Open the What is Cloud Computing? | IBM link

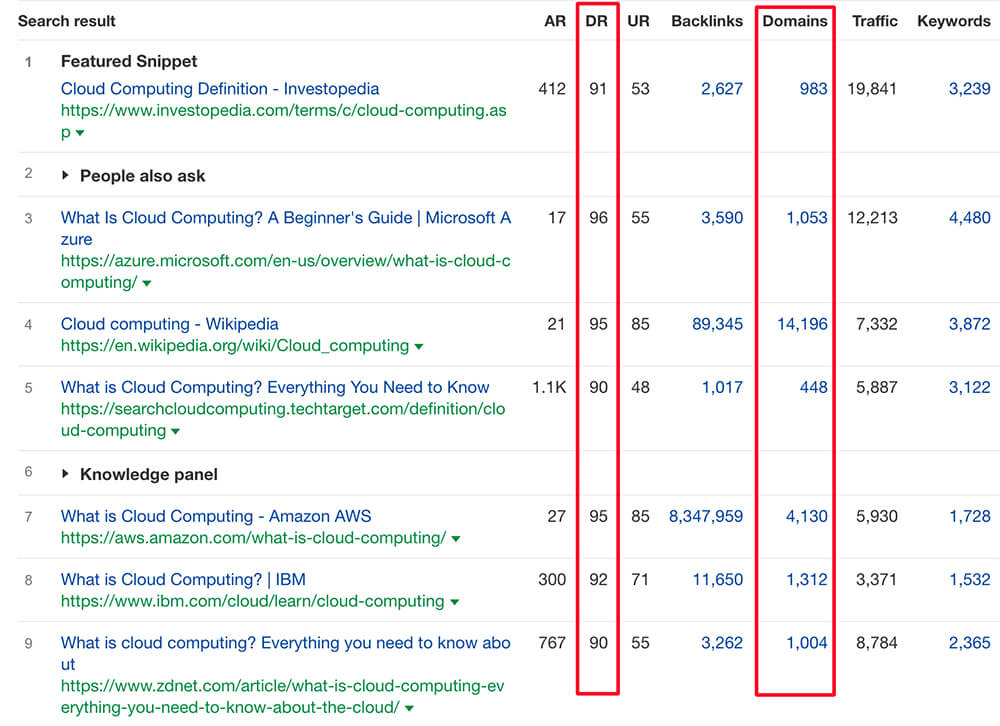183,579
